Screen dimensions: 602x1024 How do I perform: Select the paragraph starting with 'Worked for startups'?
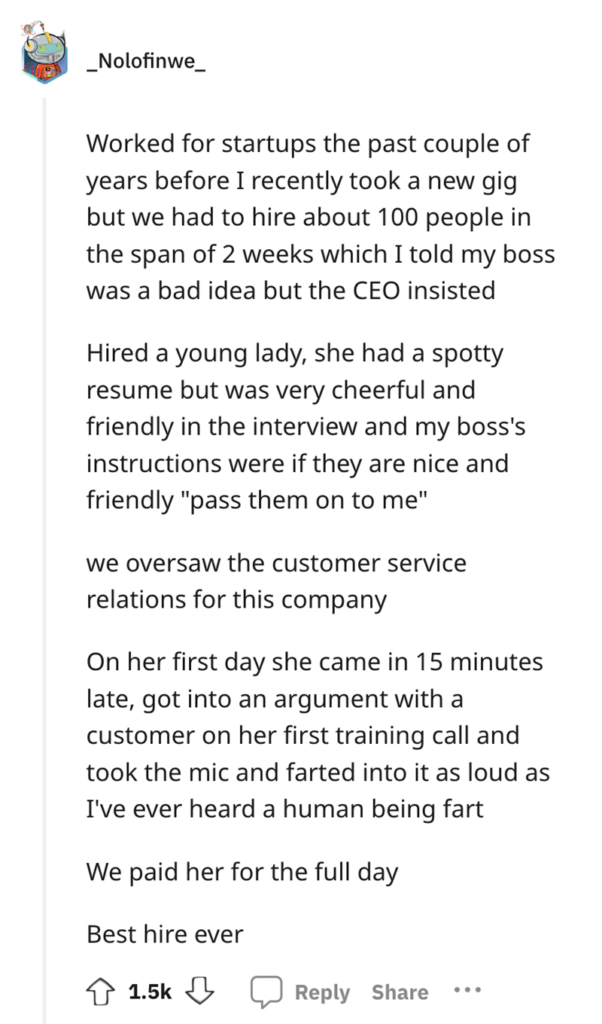300,217
